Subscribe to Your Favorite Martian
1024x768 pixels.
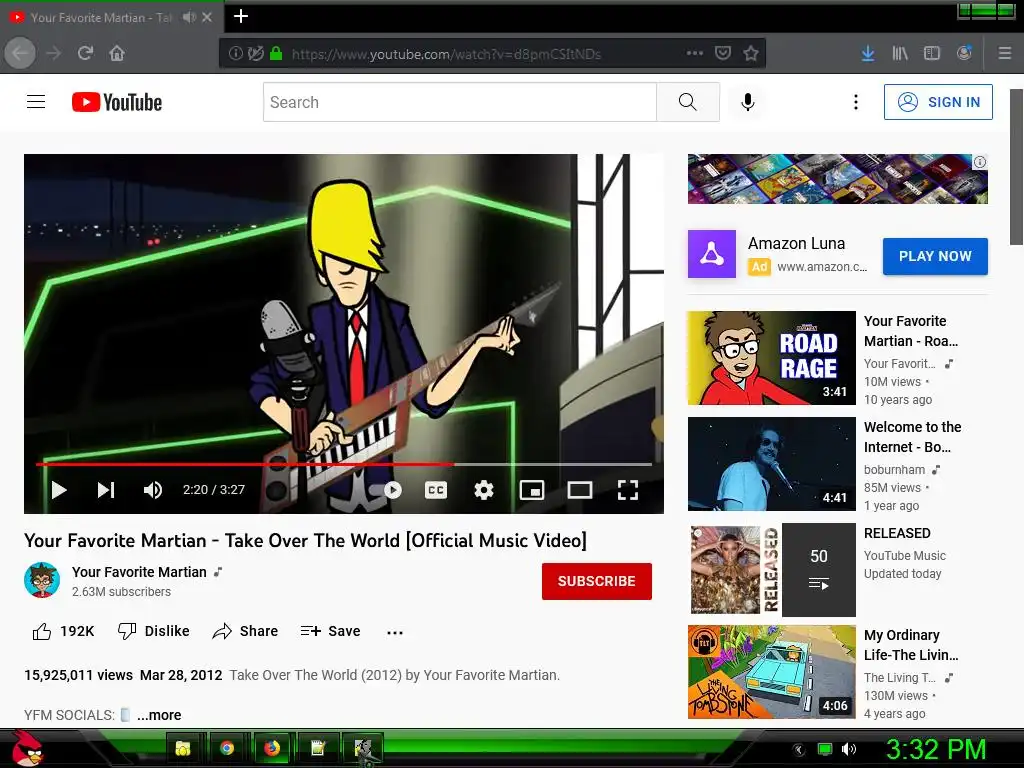(596, 581)
